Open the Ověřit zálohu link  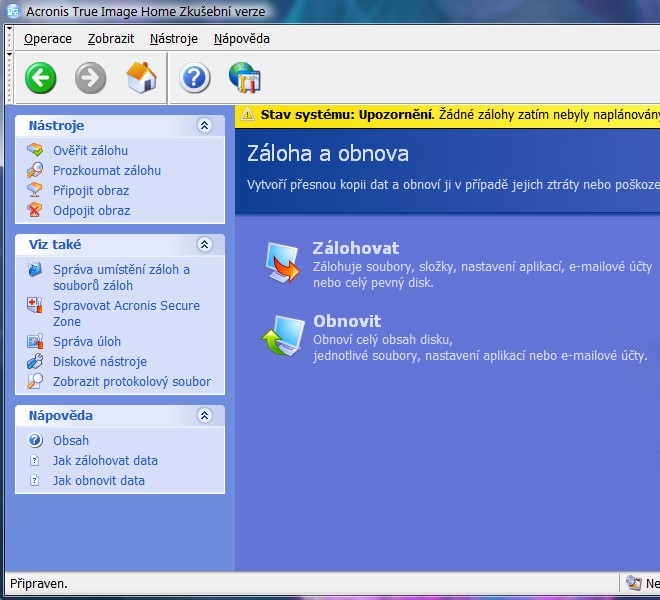pyautogui.click(x=90, y=150)
